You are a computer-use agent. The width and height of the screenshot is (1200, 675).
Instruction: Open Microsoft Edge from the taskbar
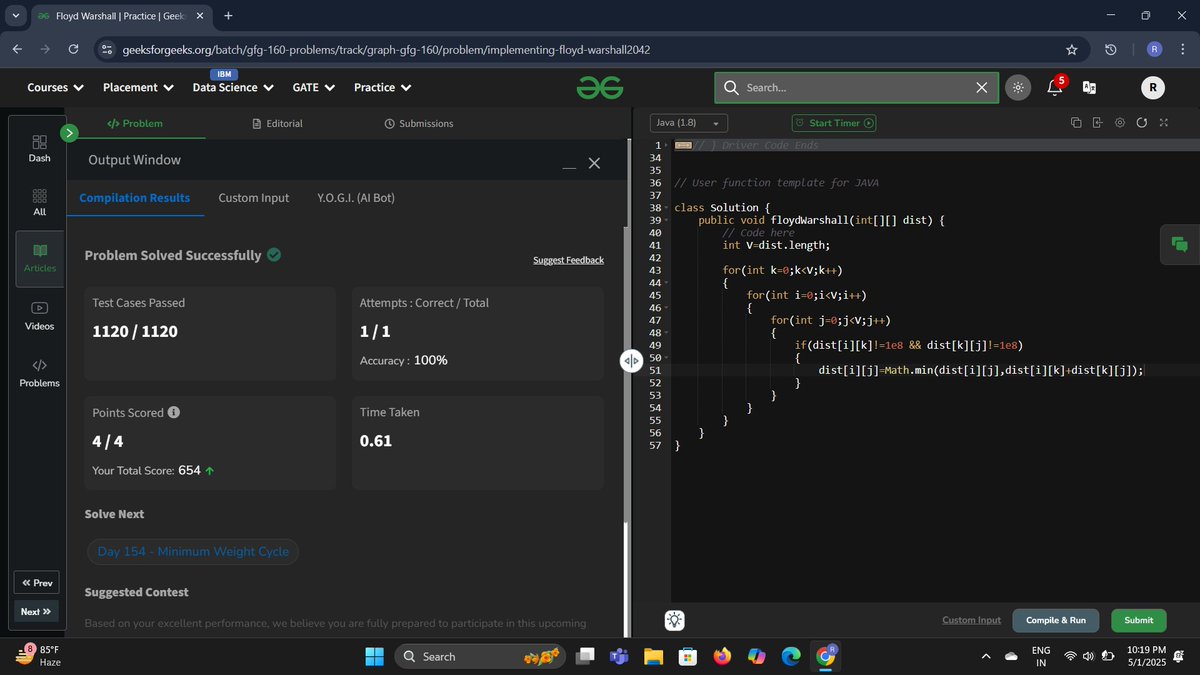pos(791,656)
